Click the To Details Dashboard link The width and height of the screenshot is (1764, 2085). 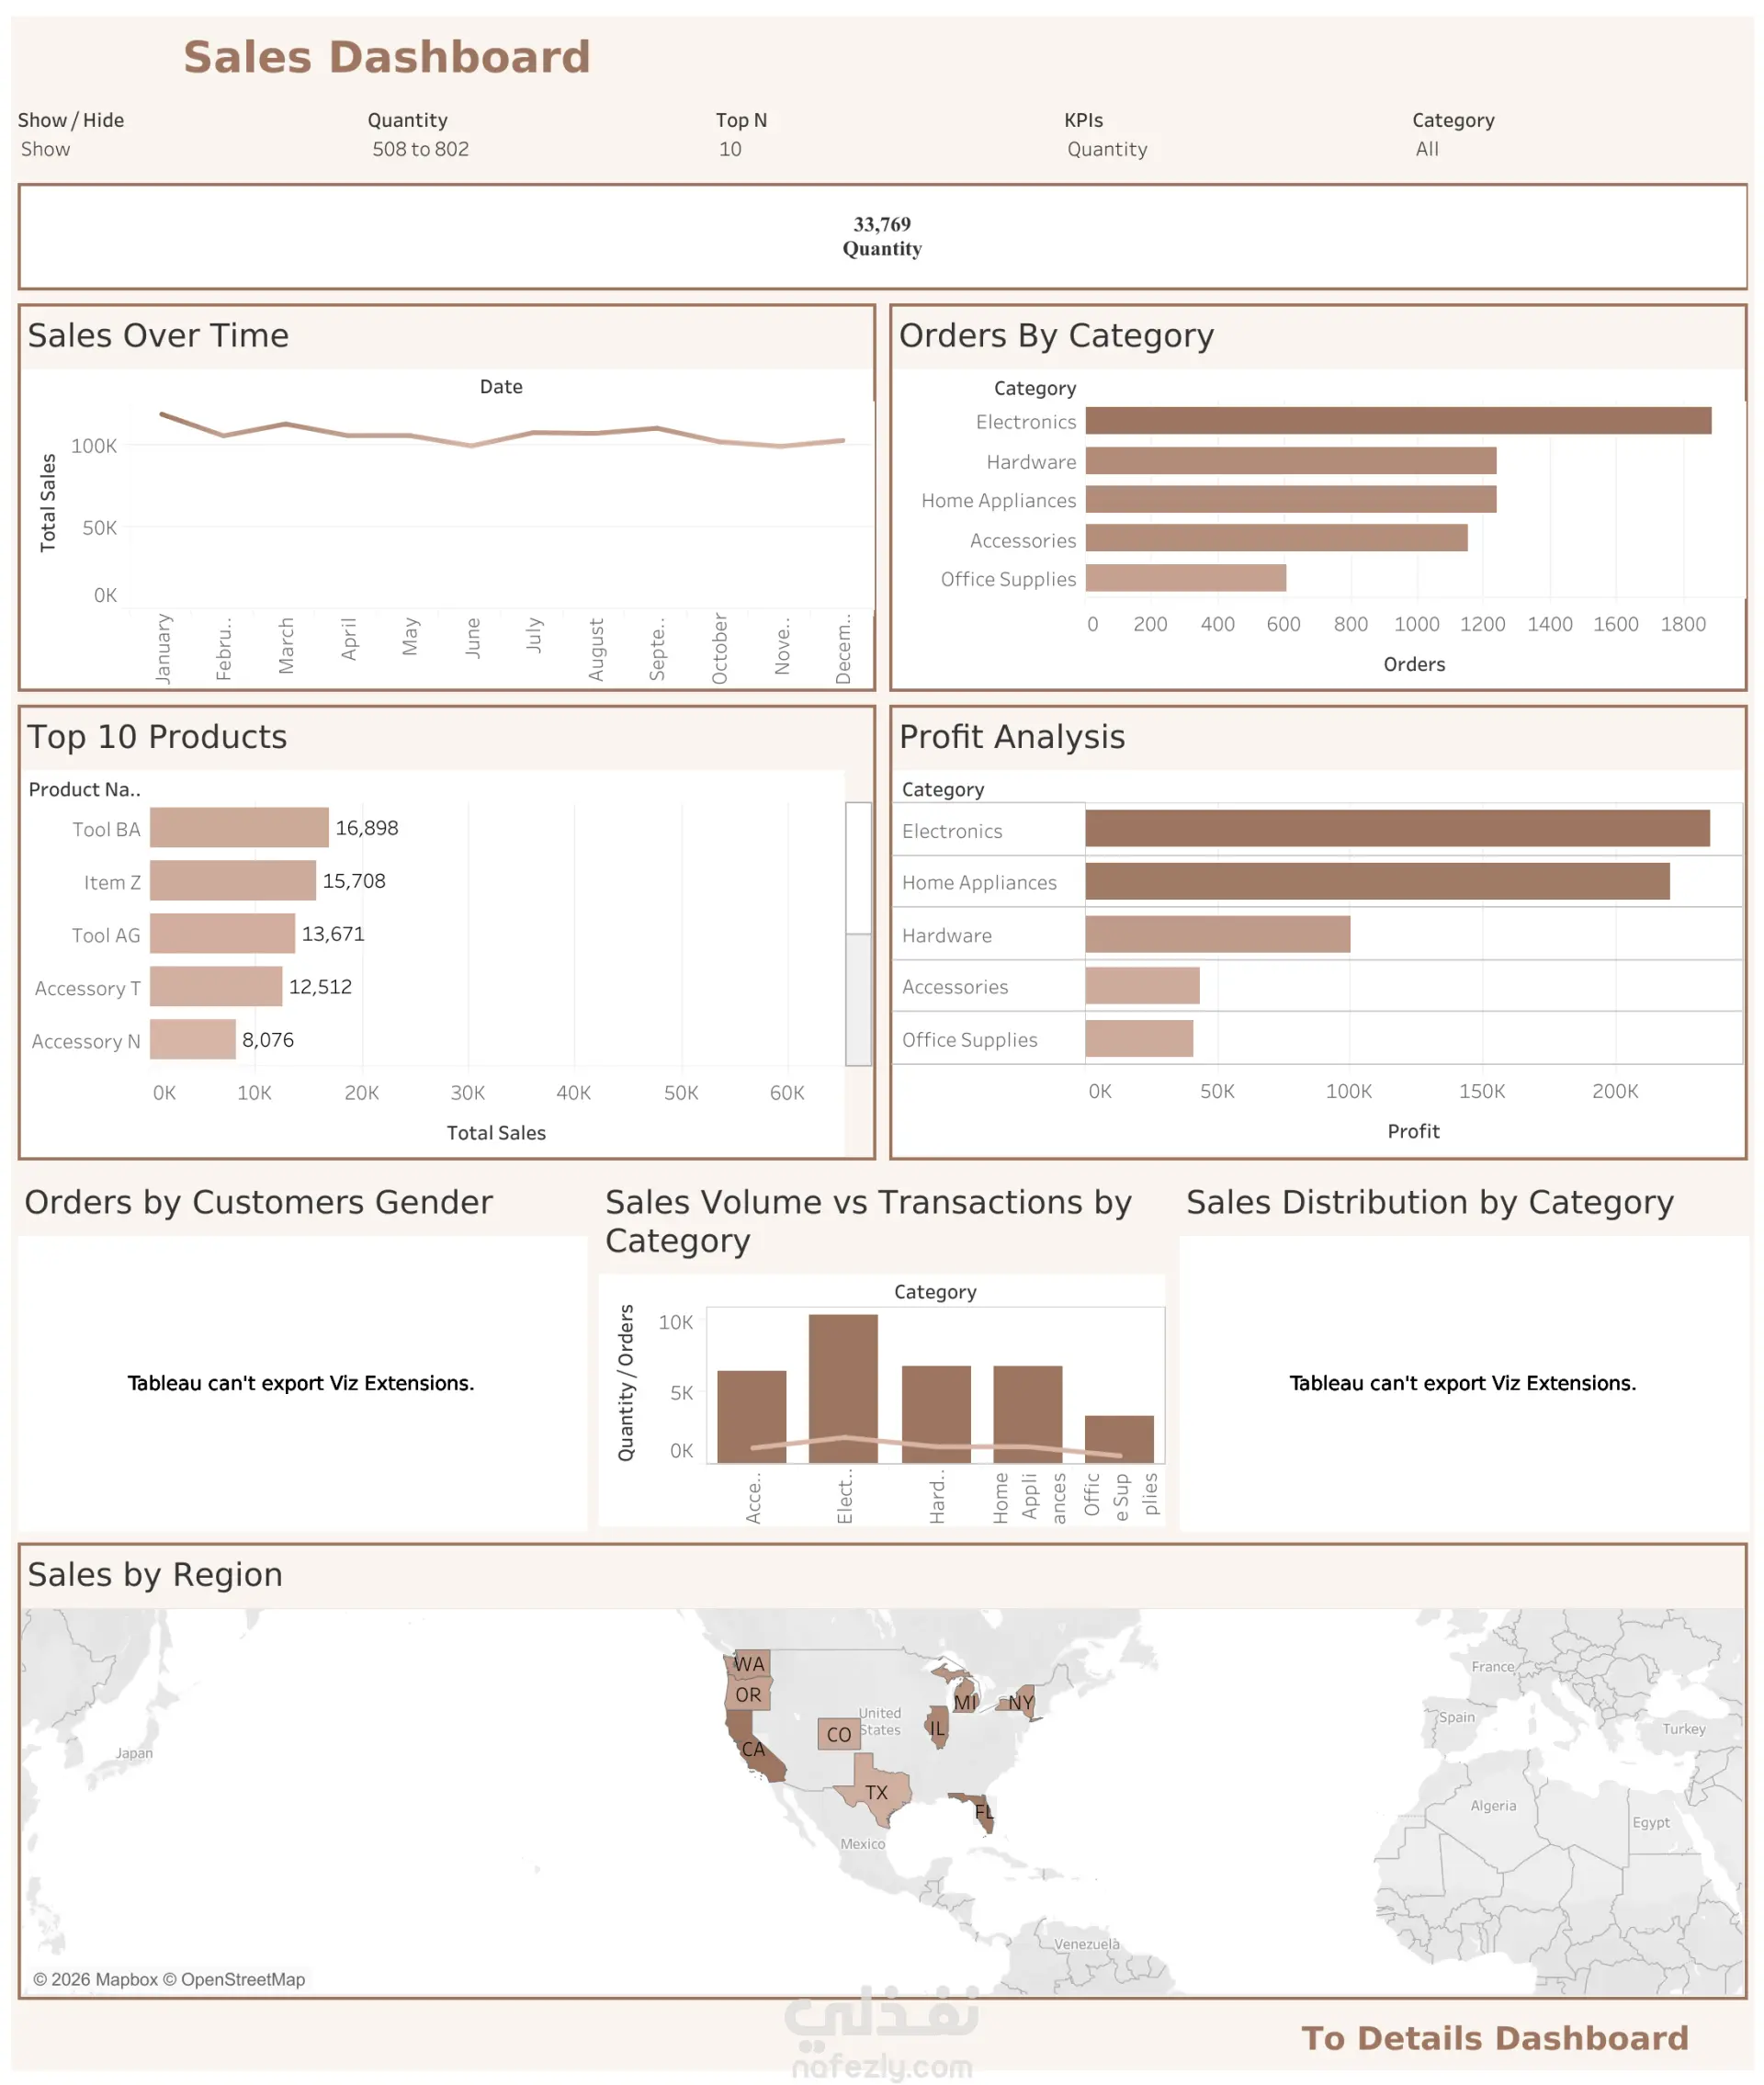coord(1493,2037)
